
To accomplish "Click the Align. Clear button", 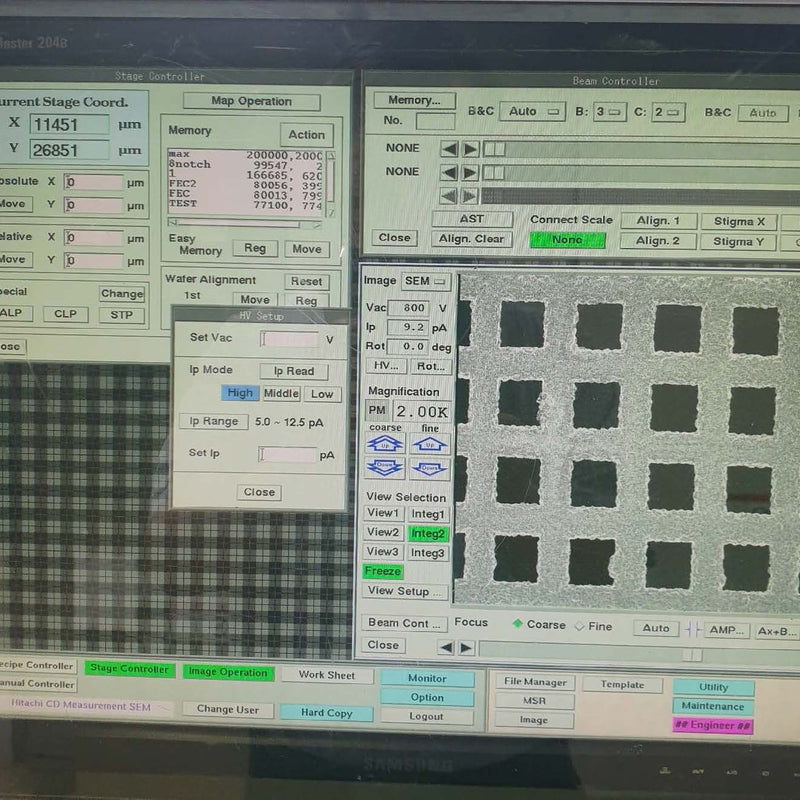I will (471, 238).
